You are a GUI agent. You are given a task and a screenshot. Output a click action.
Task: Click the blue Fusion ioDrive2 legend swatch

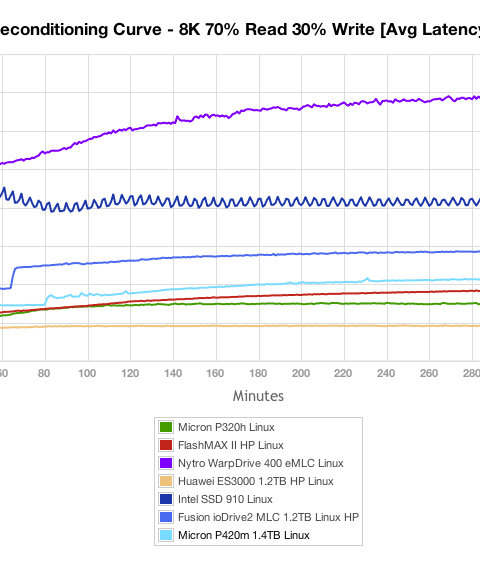coord(166,517)
